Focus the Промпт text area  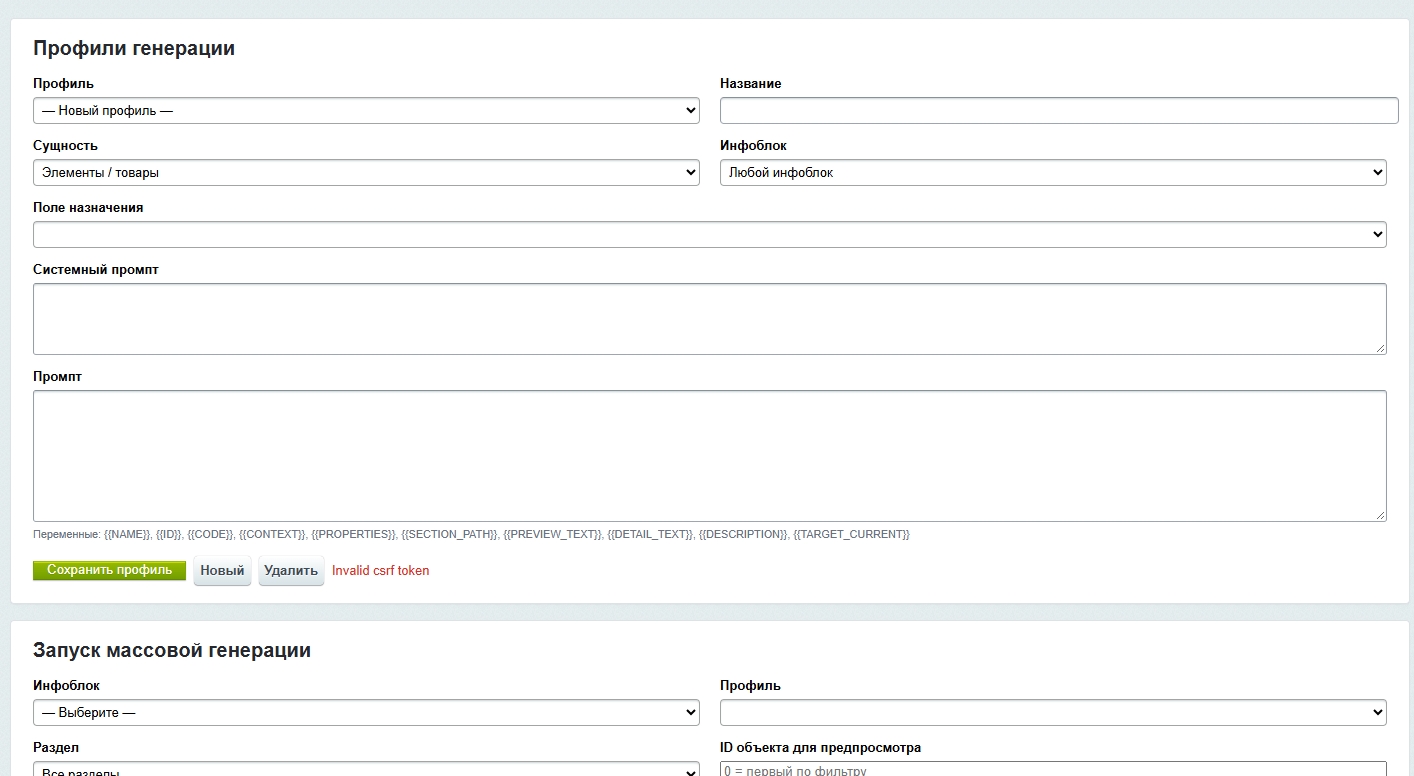[x=710, y=456]
